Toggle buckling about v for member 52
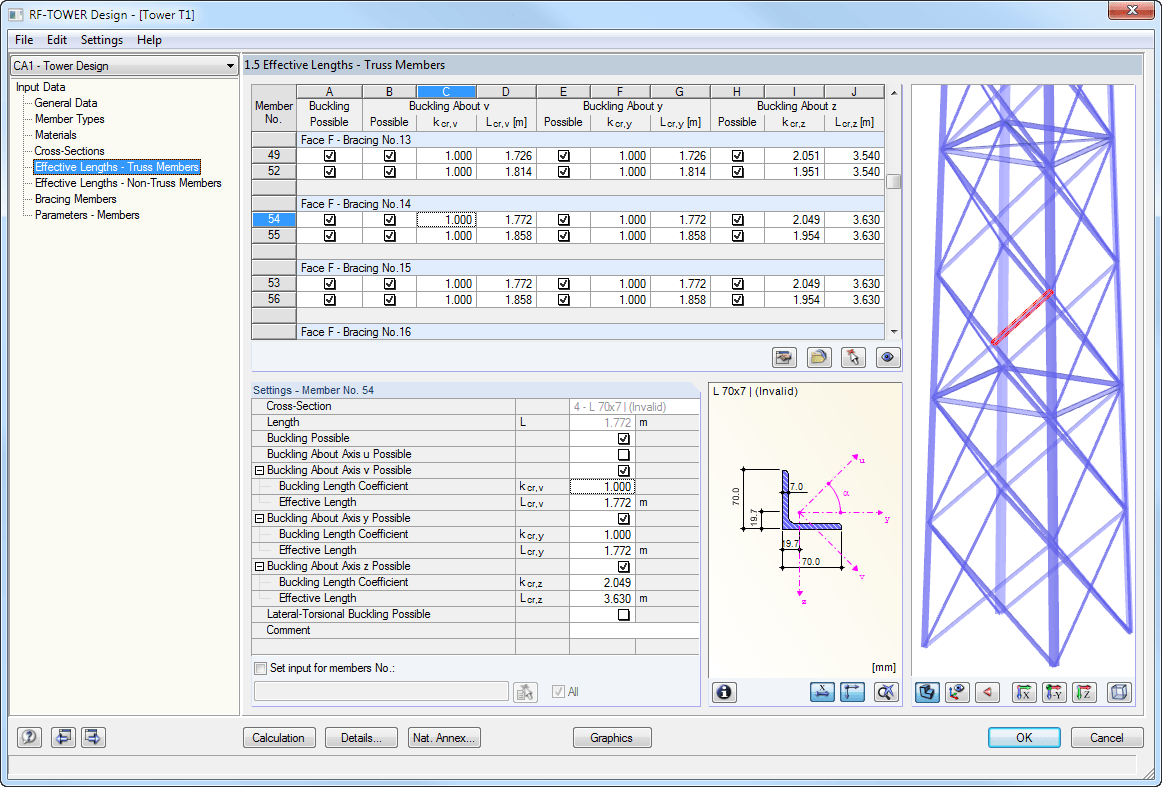 (390, 172)
